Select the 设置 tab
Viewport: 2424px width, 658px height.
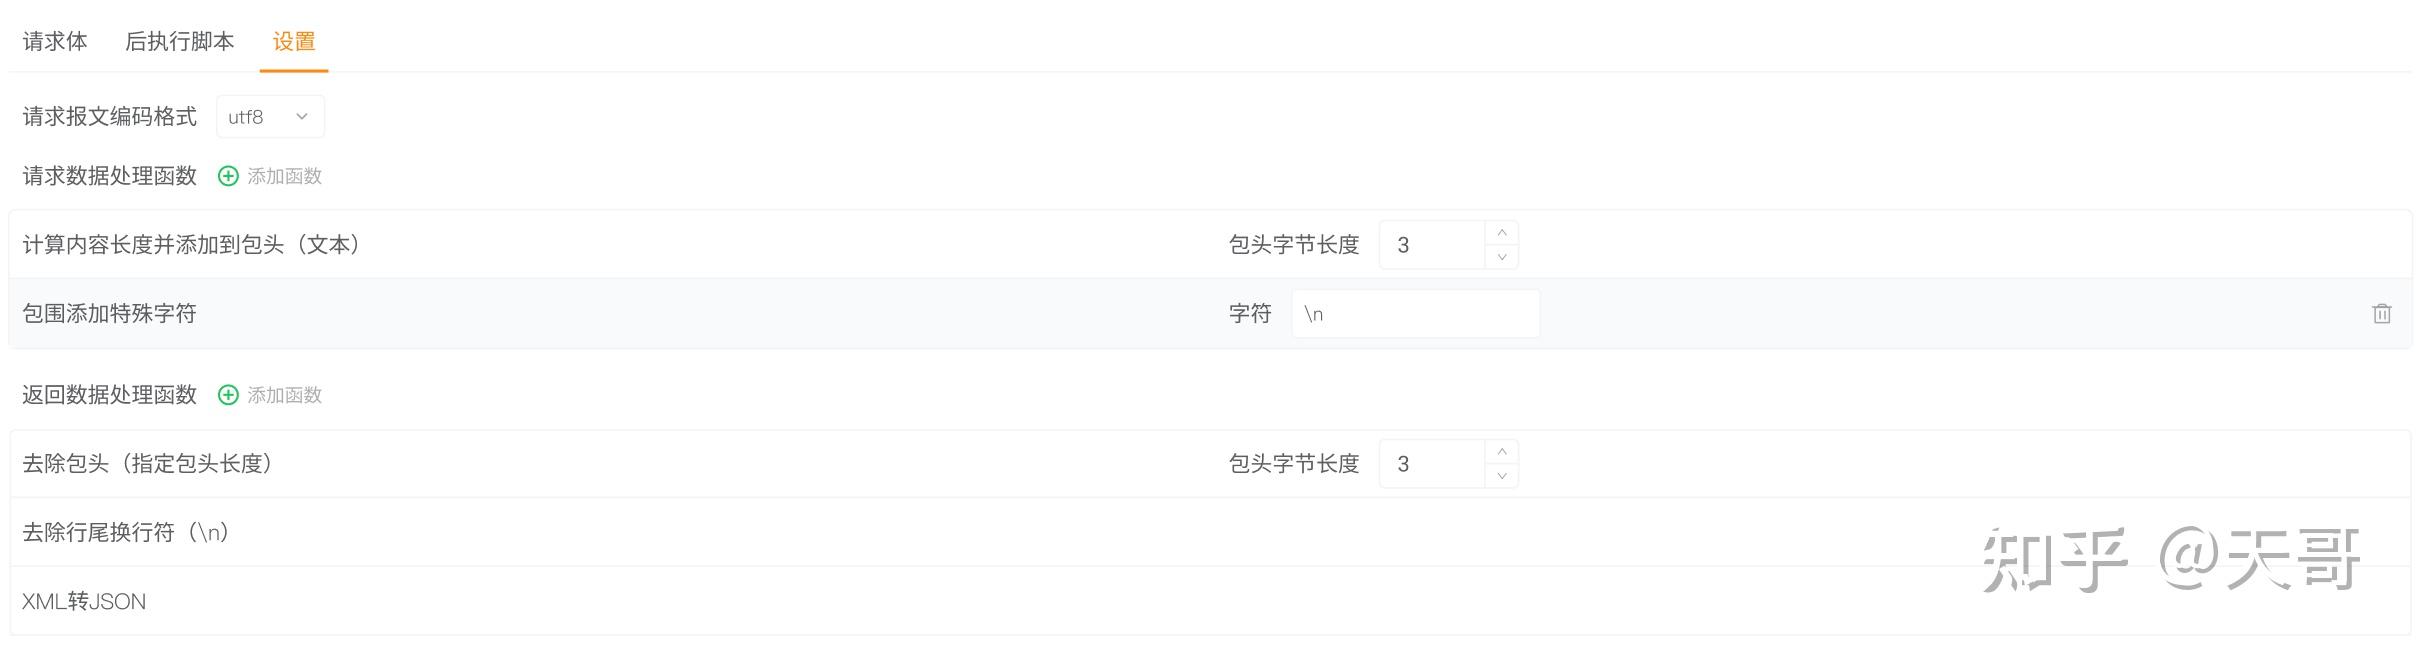pos(293,41)
